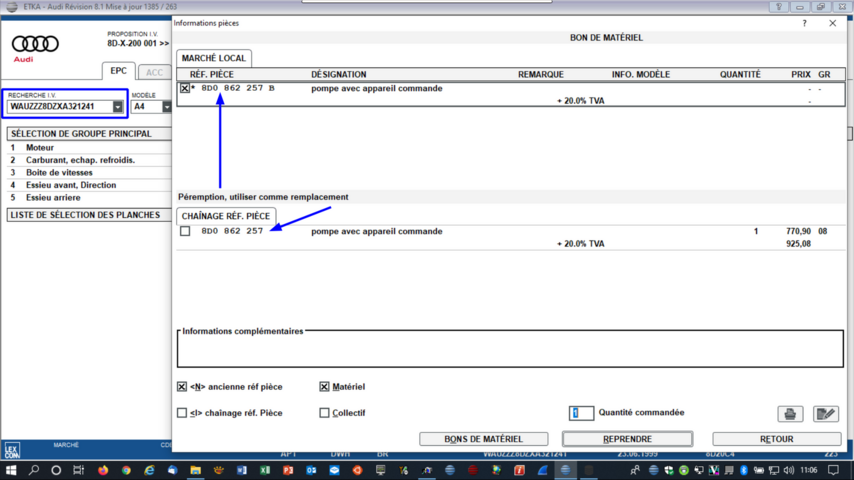Click the help question mark in dialog
Viewport: 854px width, 480px height.
click(804, 23)
